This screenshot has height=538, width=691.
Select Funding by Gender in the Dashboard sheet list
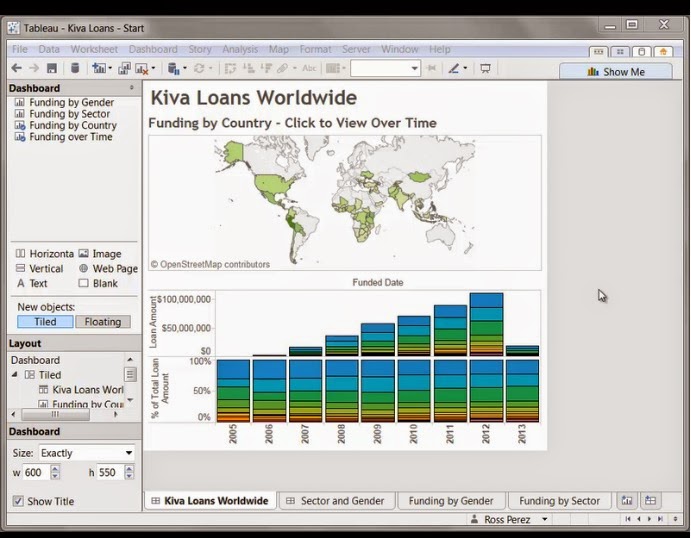[64, 102]
